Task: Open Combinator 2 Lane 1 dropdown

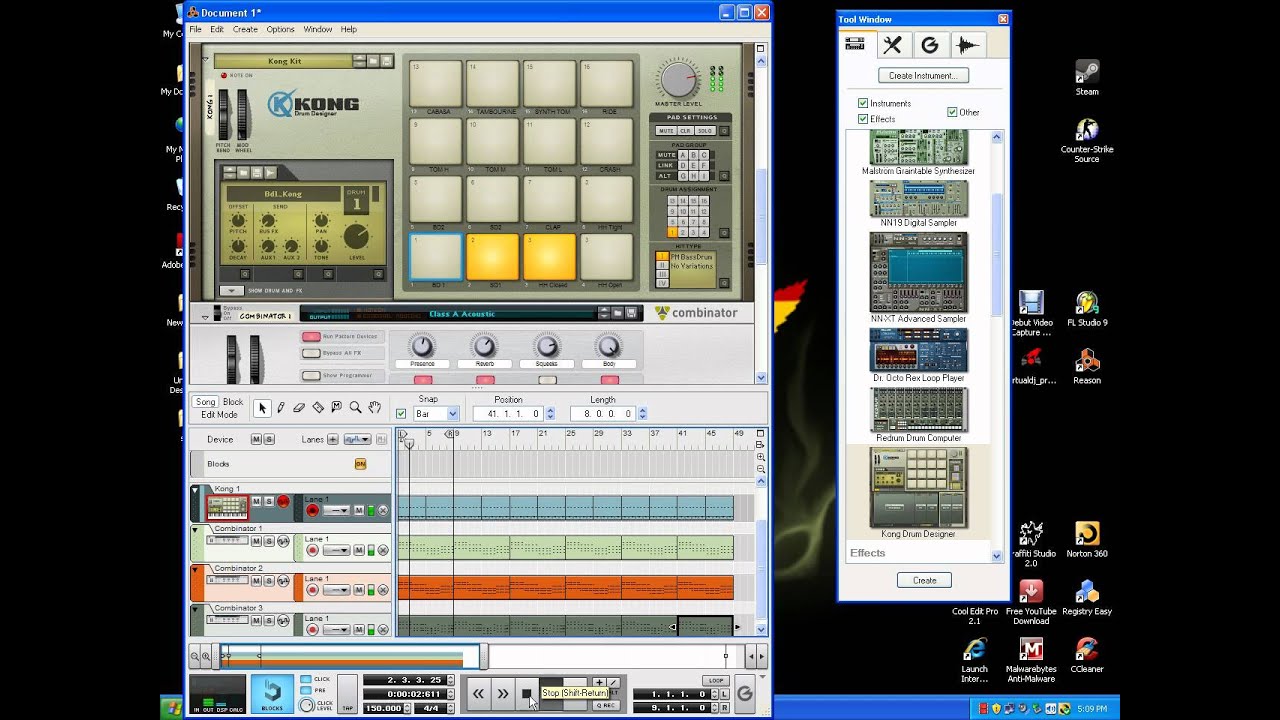Action: pos(335,590)
